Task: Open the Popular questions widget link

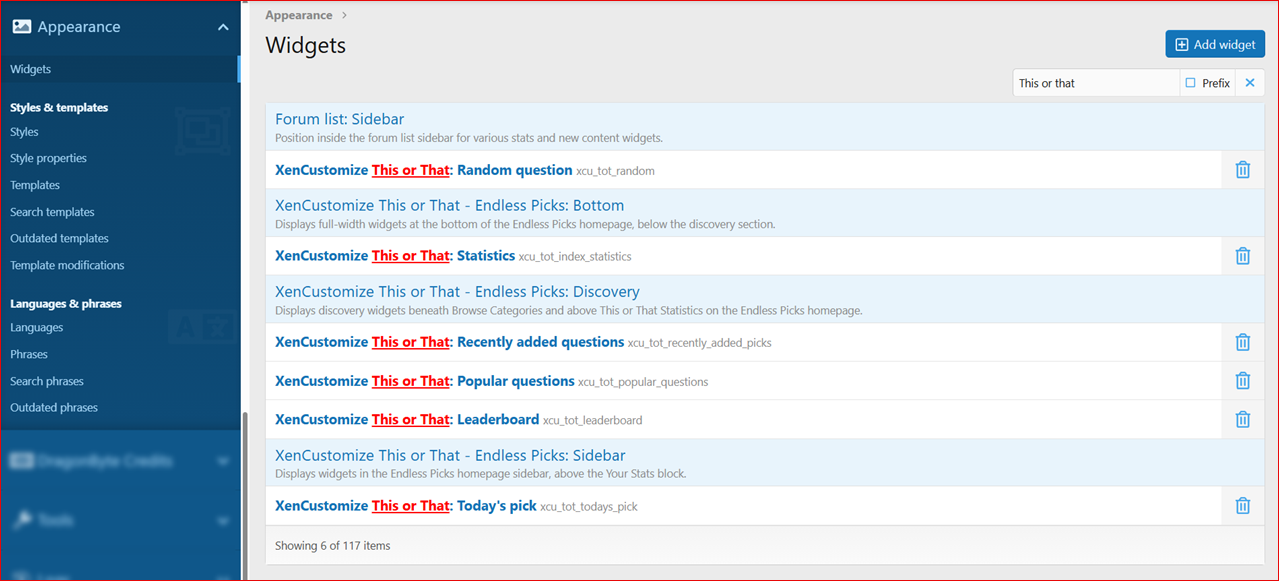Action: click(x=425, y=381)
